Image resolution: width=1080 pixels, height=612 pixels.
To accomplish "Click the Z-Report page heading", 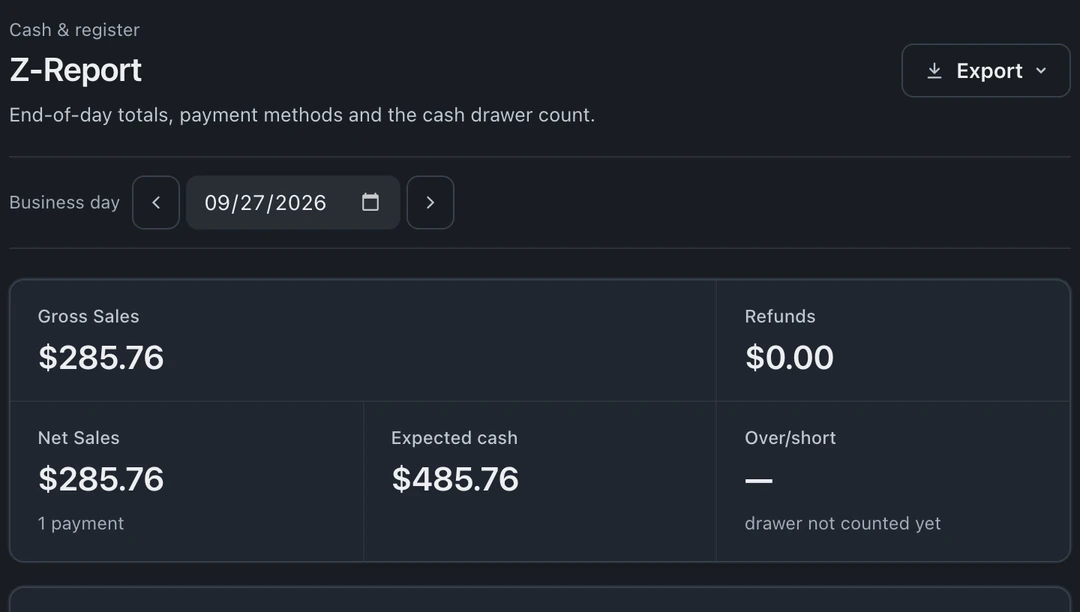I will point(75,70).
